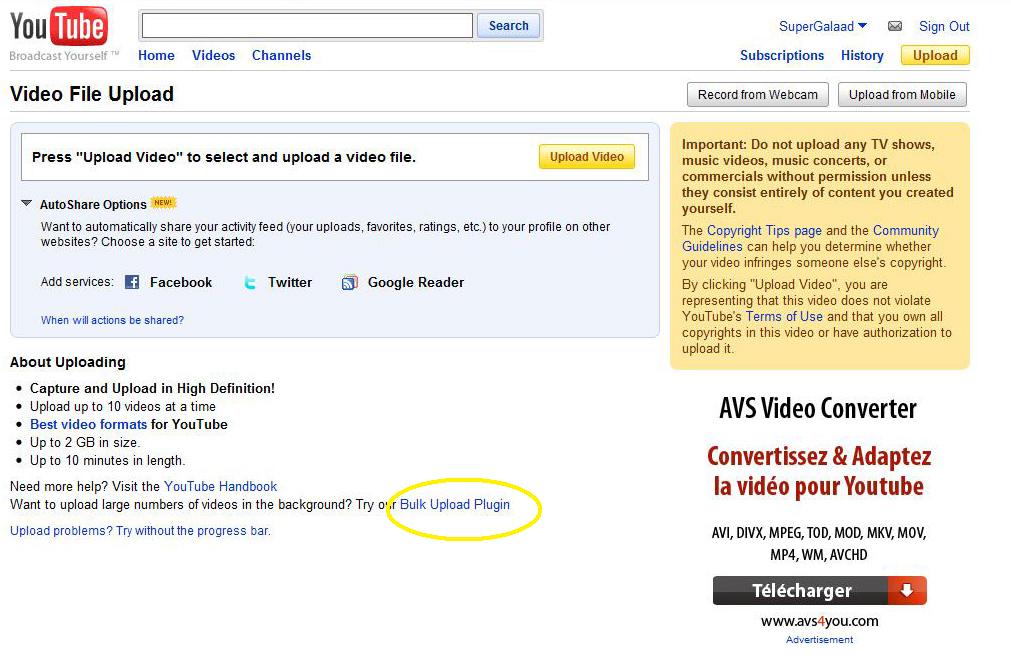Open the SuperGalaad account dropdown
This screenshot has width=1011, height=666.
pos(823,26)
